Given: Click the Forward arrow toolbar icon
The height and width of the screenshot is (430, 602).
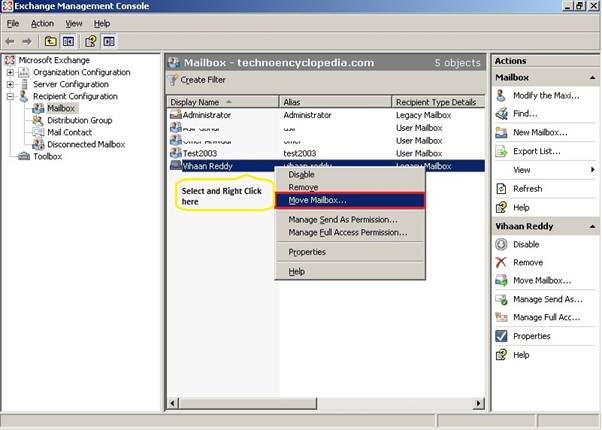Looking at the screenshot, I should click(27, 41).
